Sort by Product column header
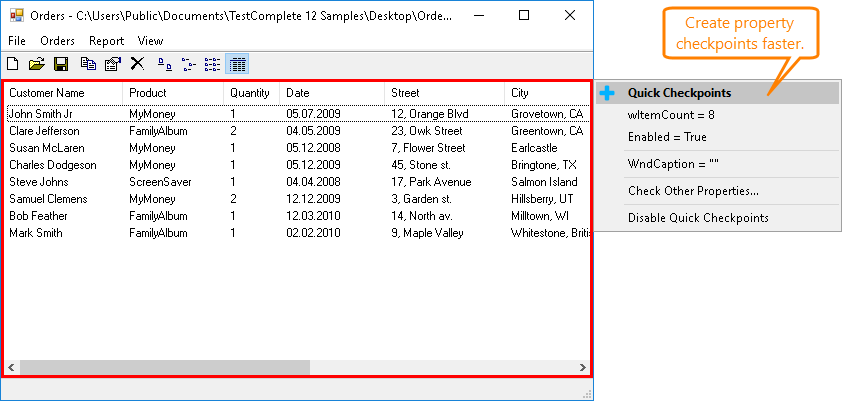This screenshot has height=401, width=842. pyautogui.click(x=173, y=93)
